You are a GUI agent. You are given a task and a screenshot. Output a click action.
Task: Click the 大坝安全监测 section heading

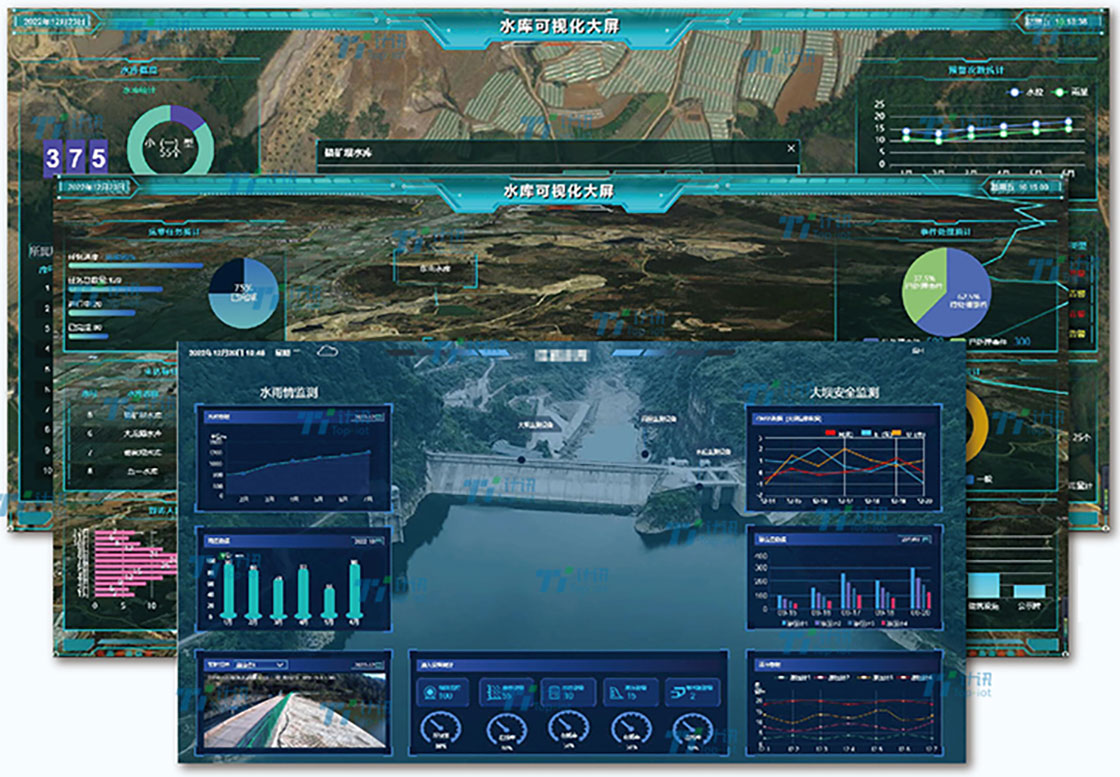coord(844,393)
